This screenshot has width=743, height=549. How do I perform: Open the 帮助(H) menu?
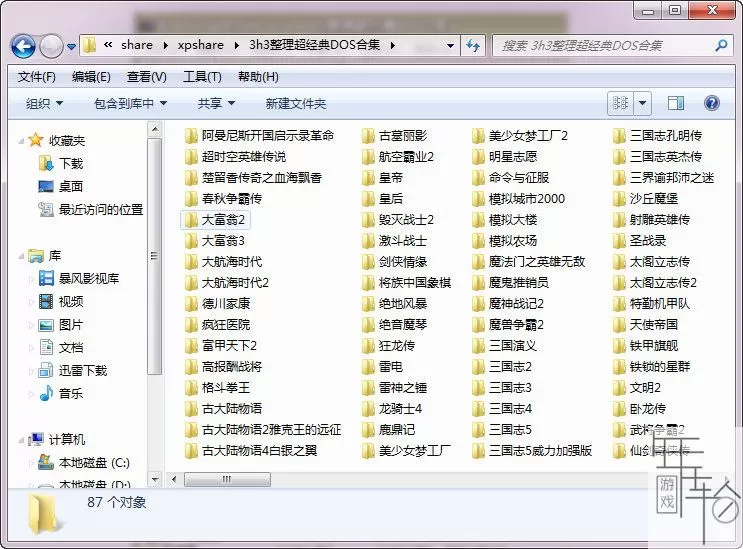click(x=258, y=77)
